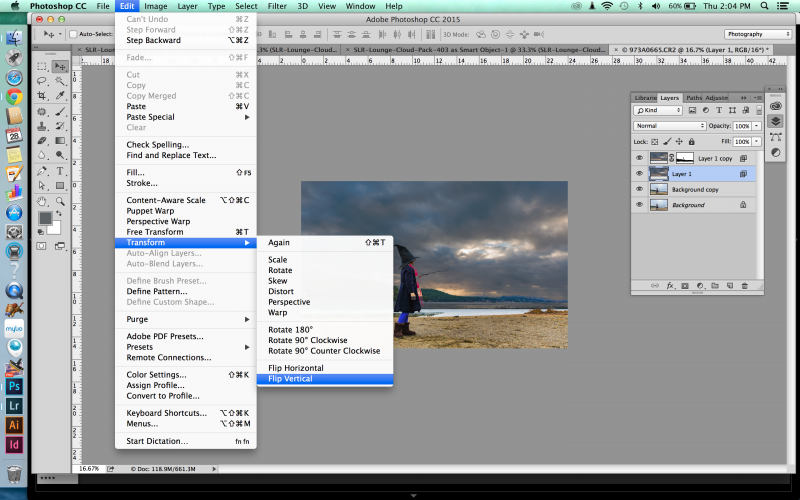Toggle lock image pixels brush icon

pyautogui.click(x=667, y=141)
